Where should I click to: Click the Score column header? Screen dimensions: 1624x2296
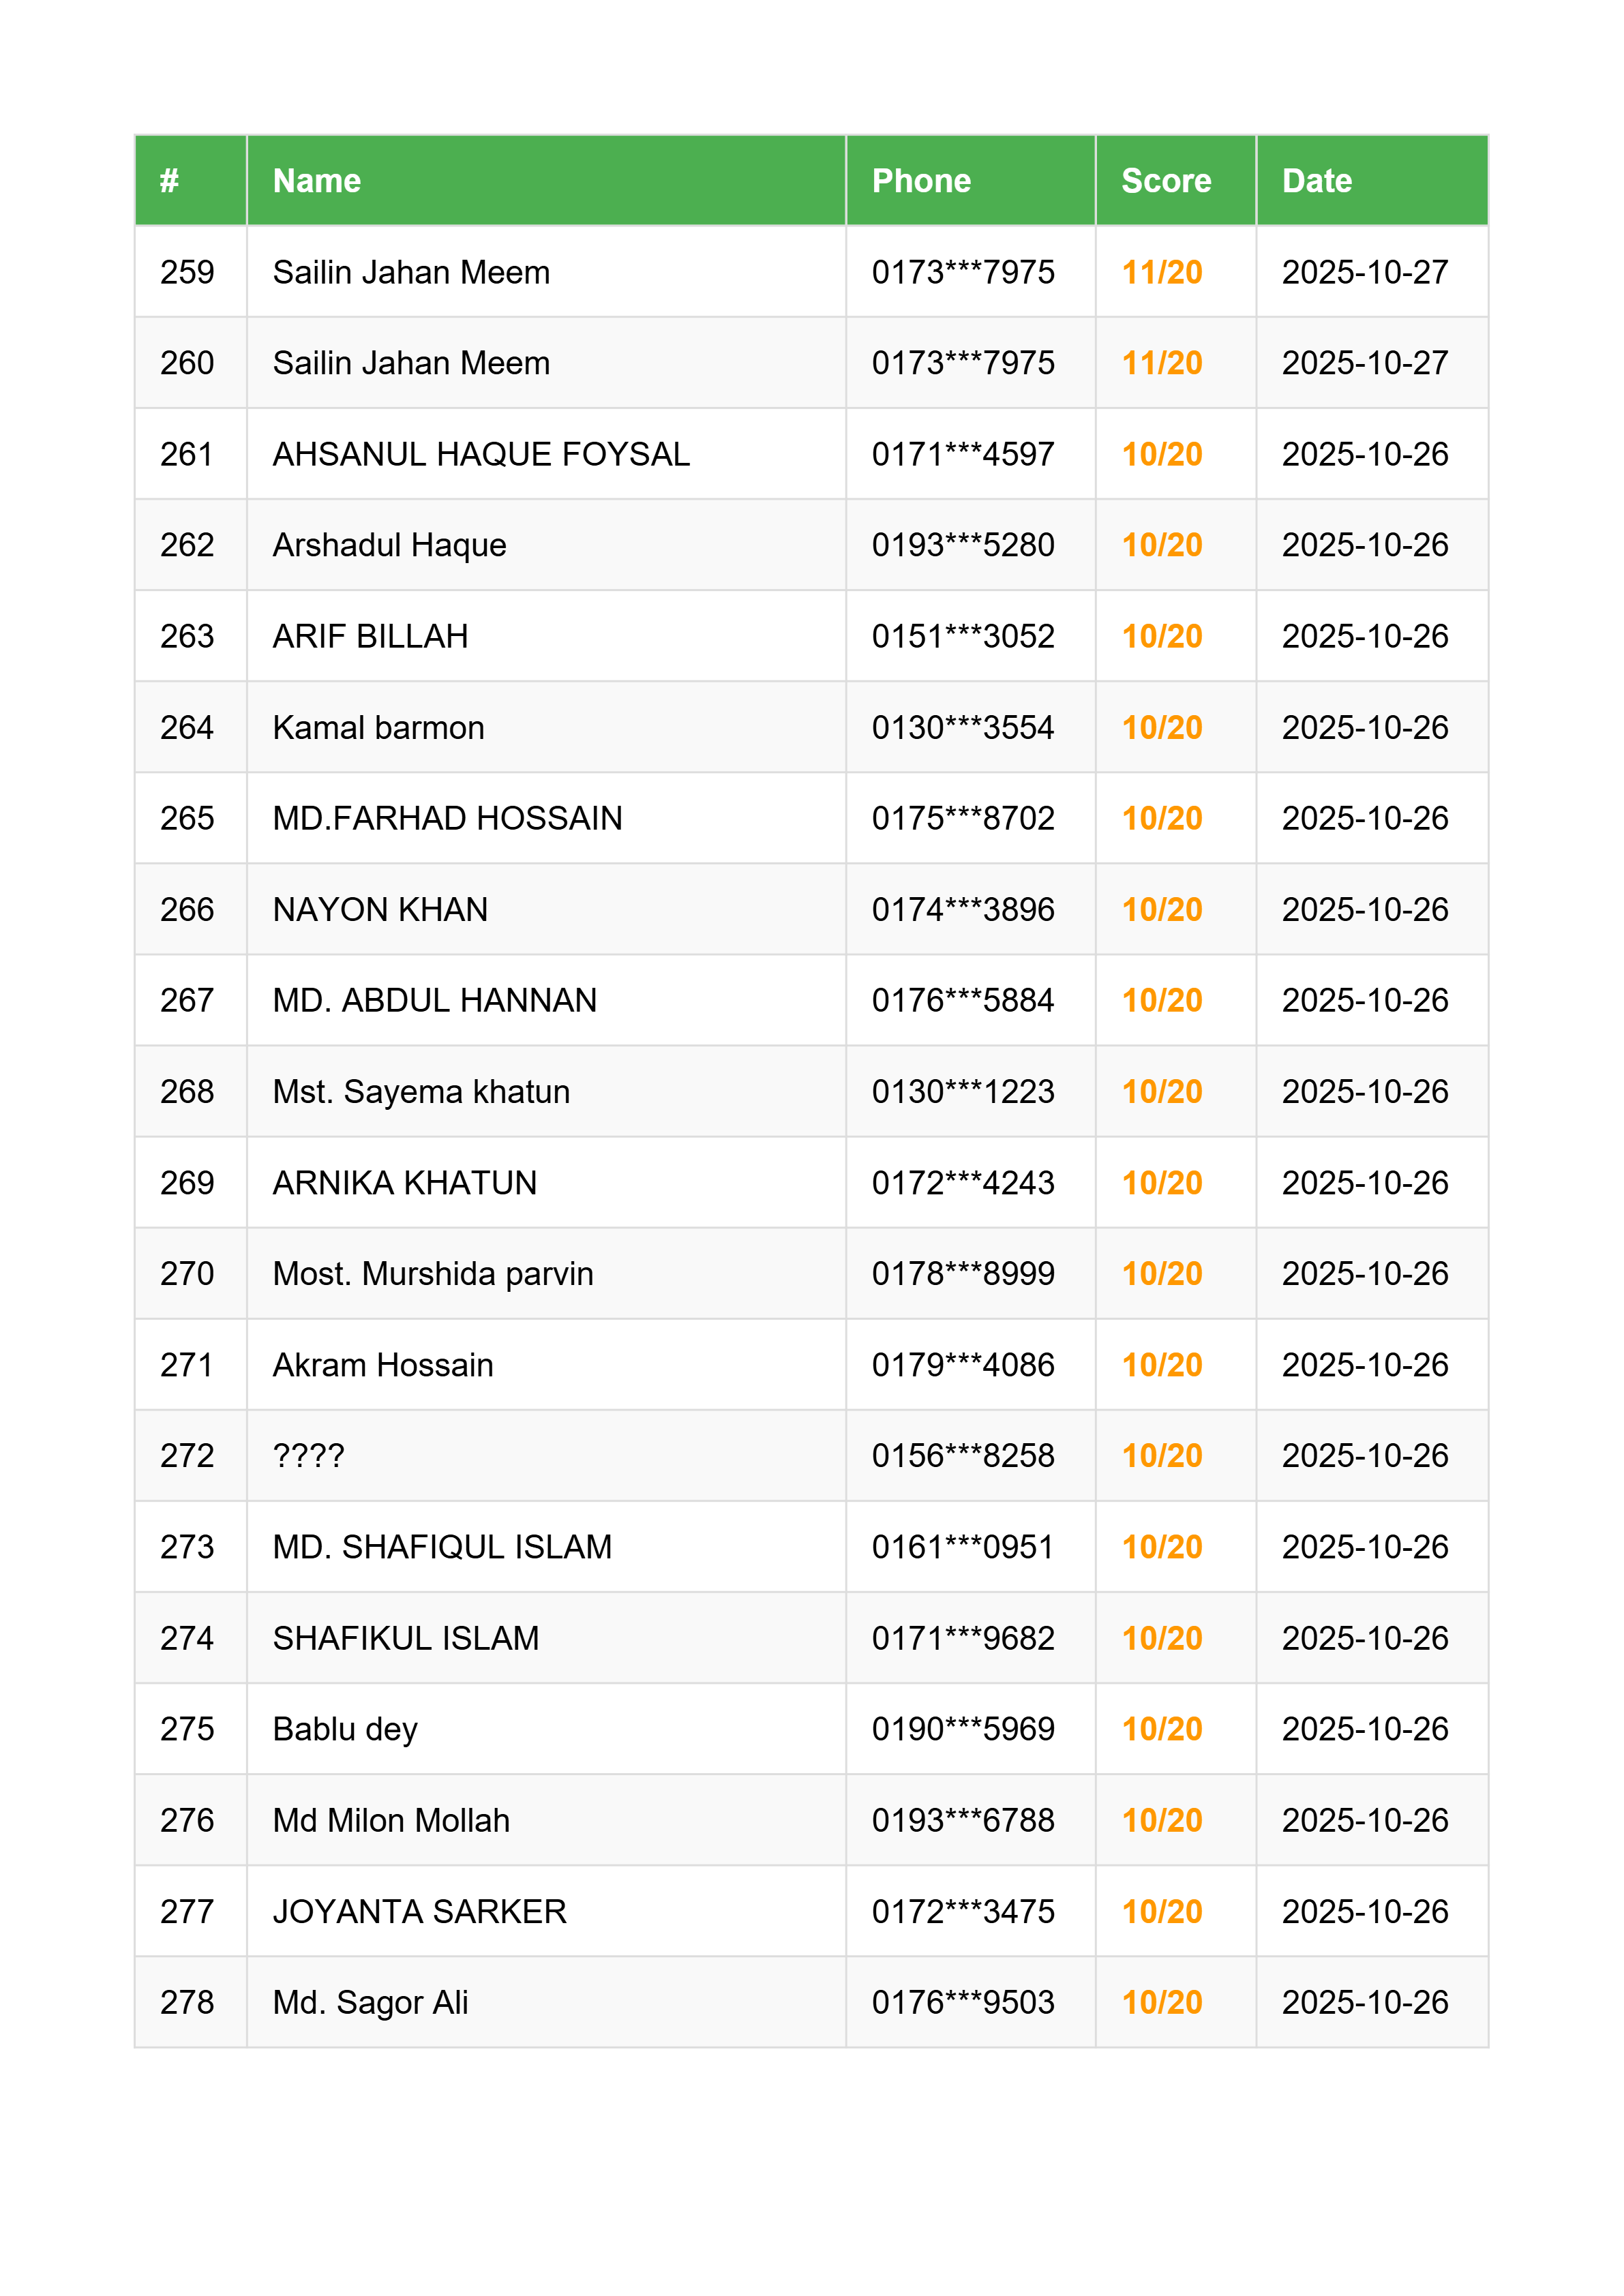coord(1165,181)
